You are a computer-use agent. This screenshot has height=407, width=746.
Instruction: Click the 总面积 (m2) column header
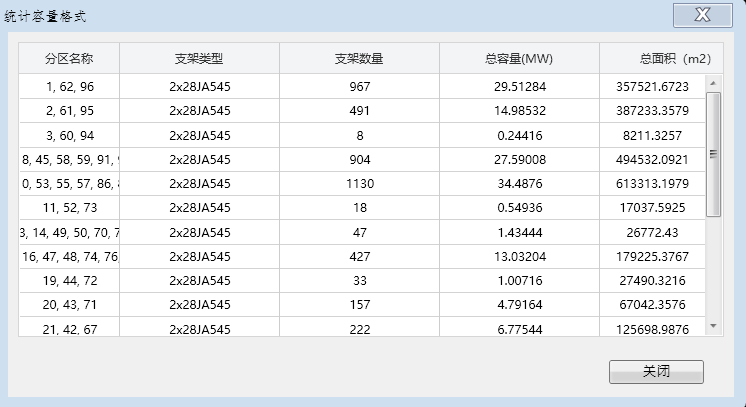660,58
